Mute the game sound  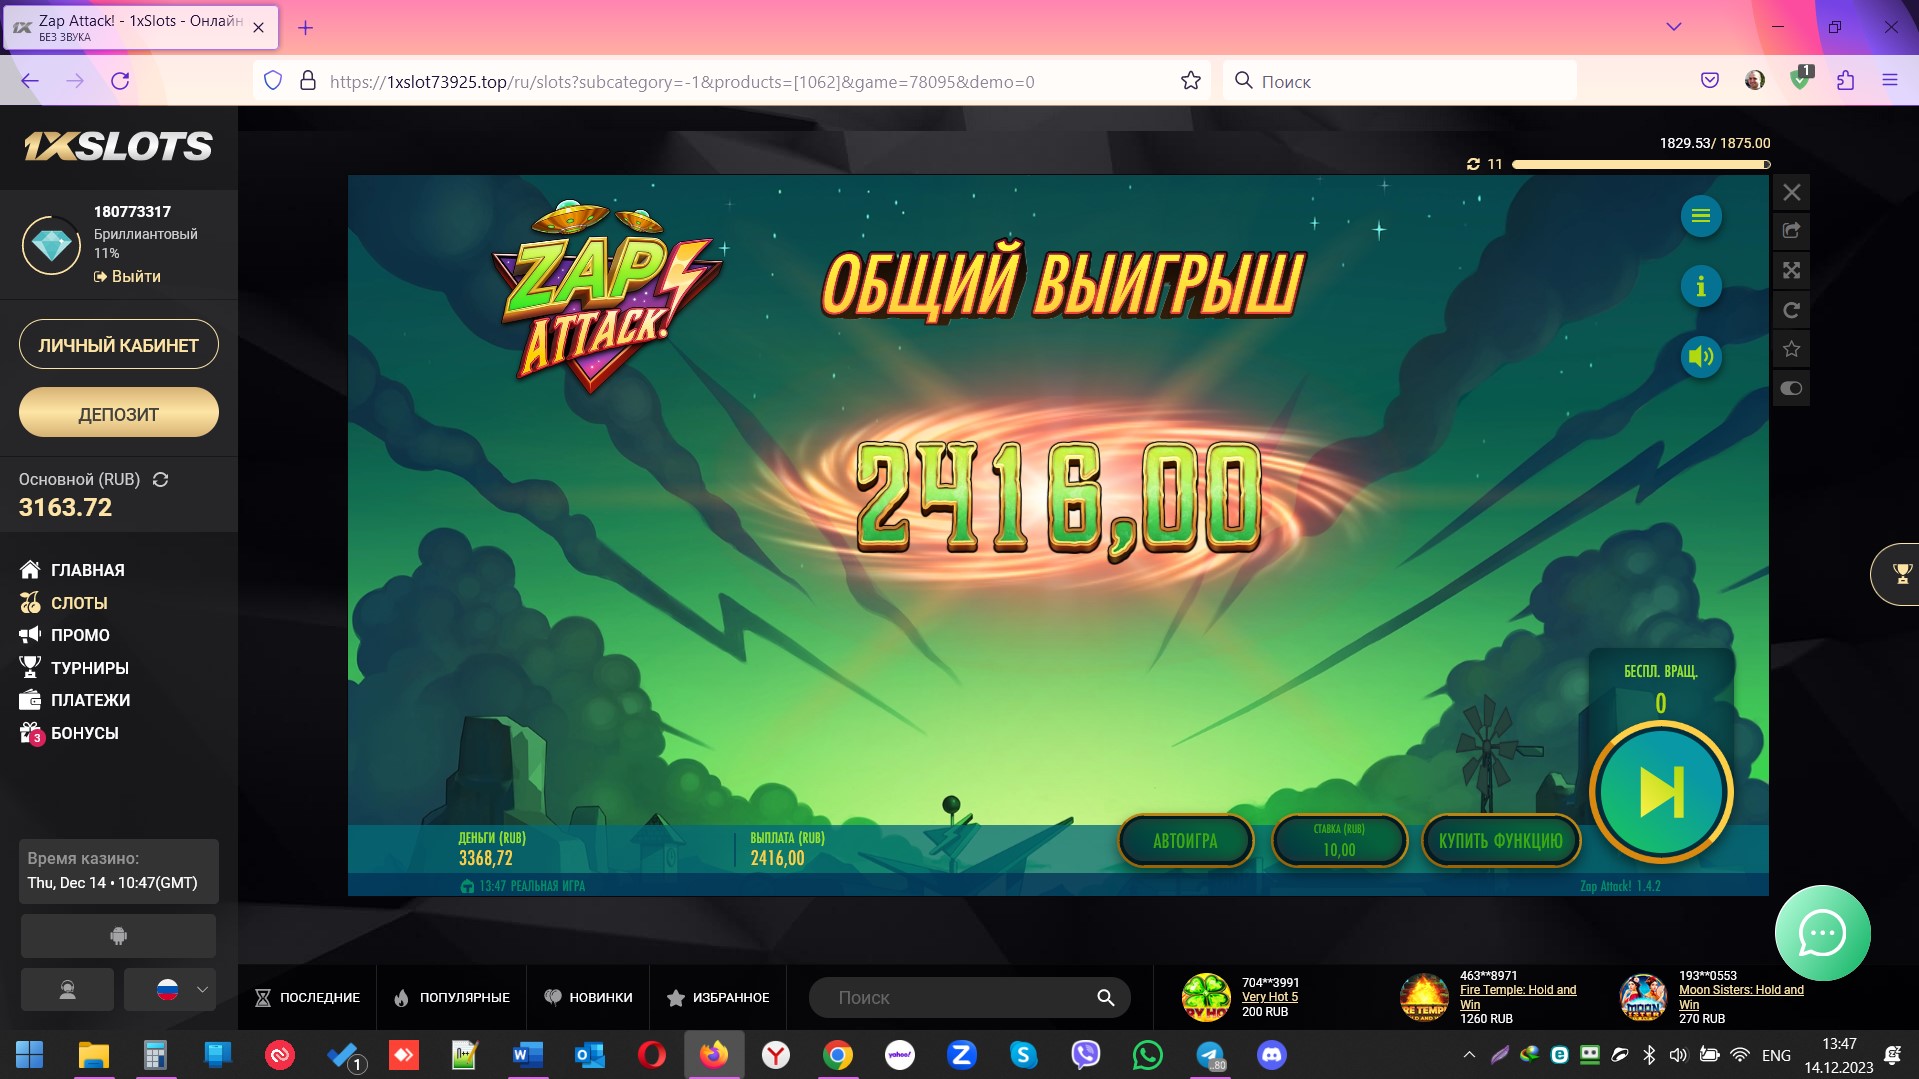pos(1700,357)
